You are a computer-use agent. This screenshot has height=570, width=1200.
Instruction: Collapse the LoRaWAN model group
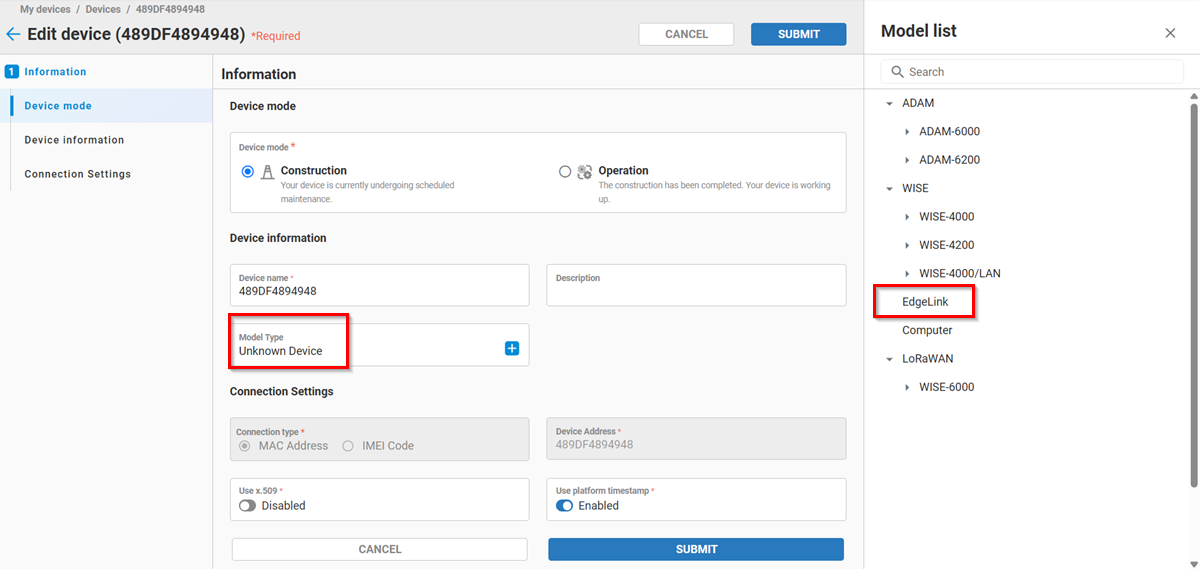click(889, 359)
